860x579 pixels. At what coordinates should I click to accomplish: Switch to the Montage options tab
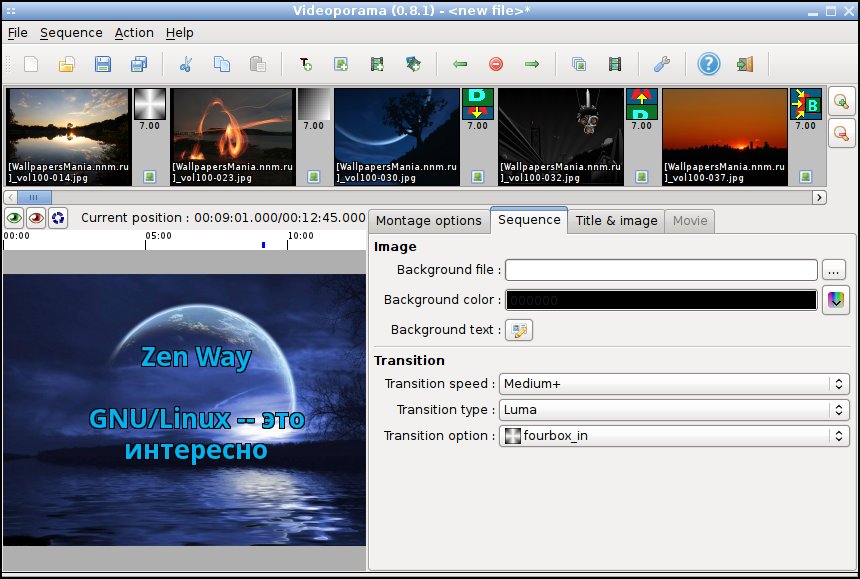pos(429,221)
